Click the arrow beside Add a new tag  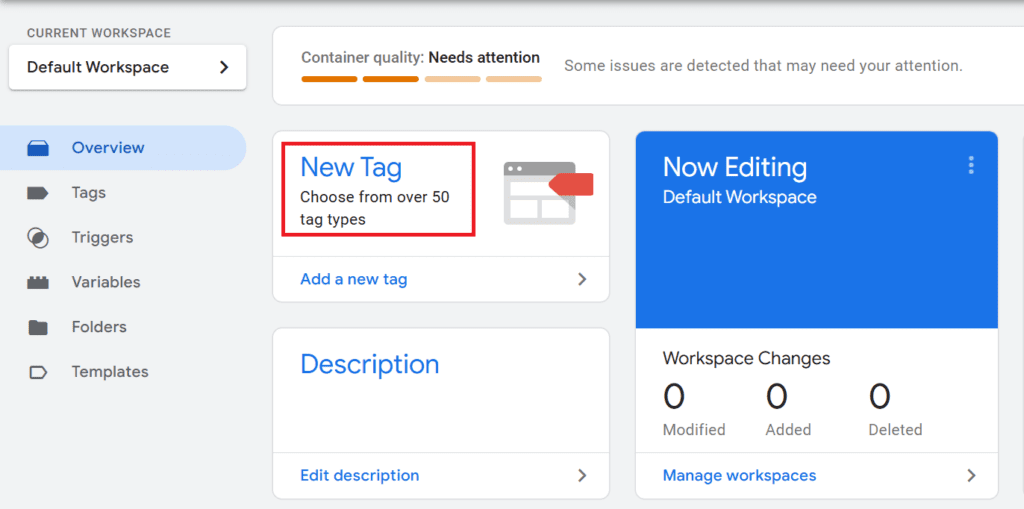(582, 280)
